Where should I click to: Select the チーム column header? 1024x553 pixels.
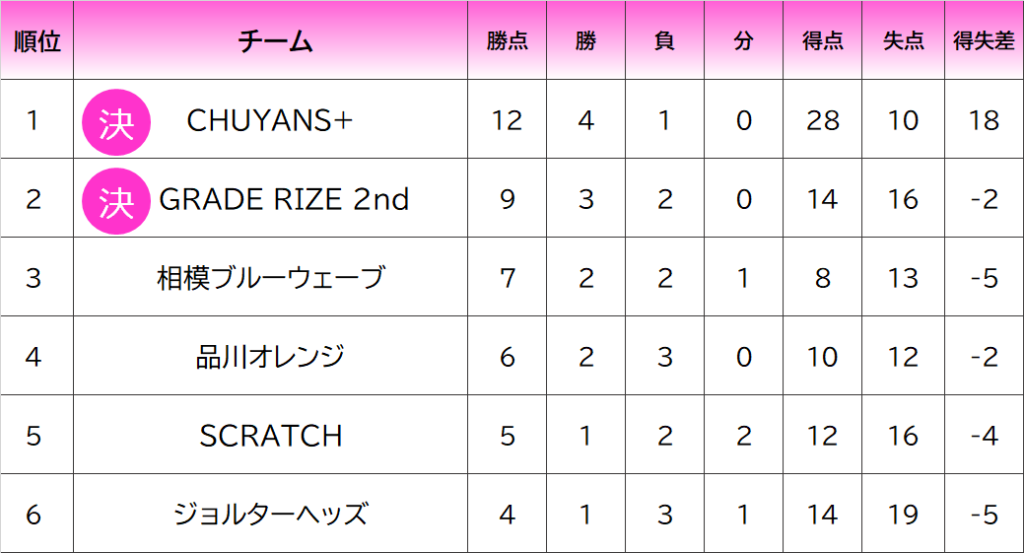pos(275,40)
